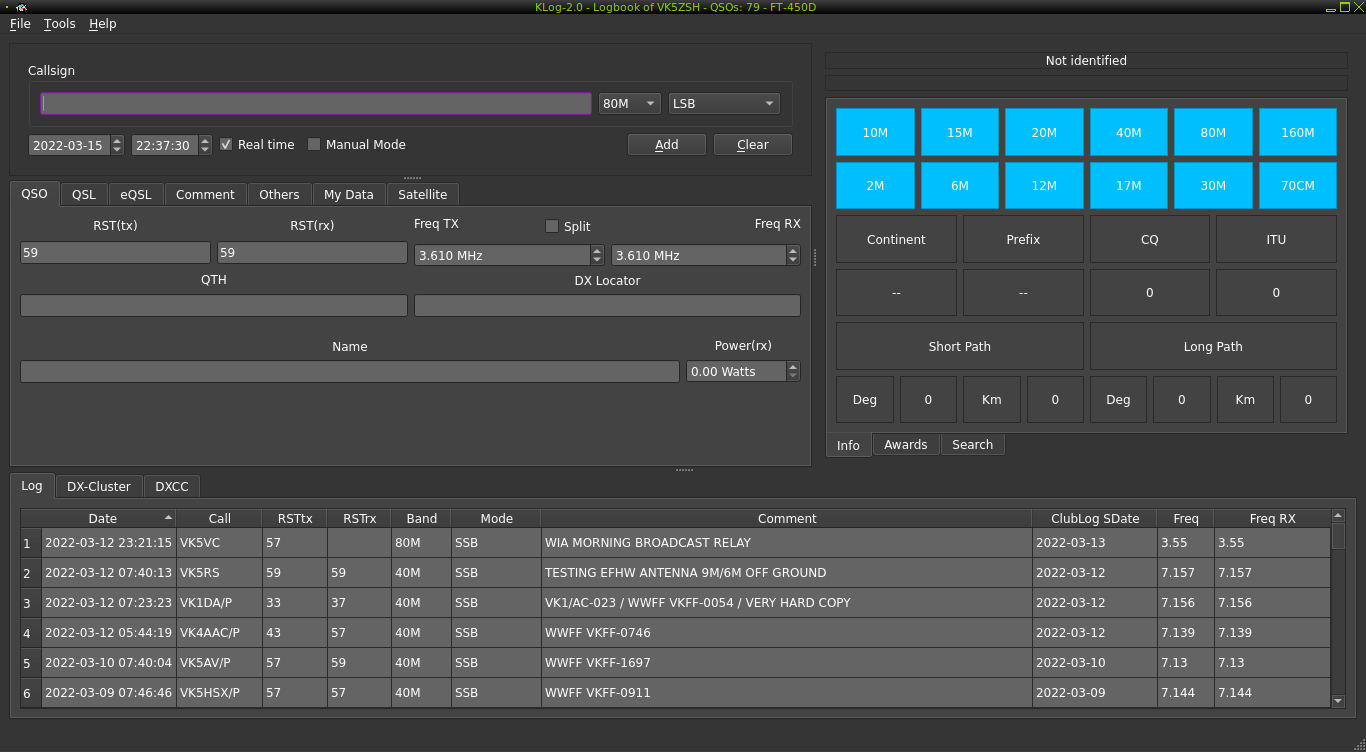Image resolution: width=1366 pixels, height=752 pixels.
Task: Switch to the Search tab
Action: tap(973, 445)
